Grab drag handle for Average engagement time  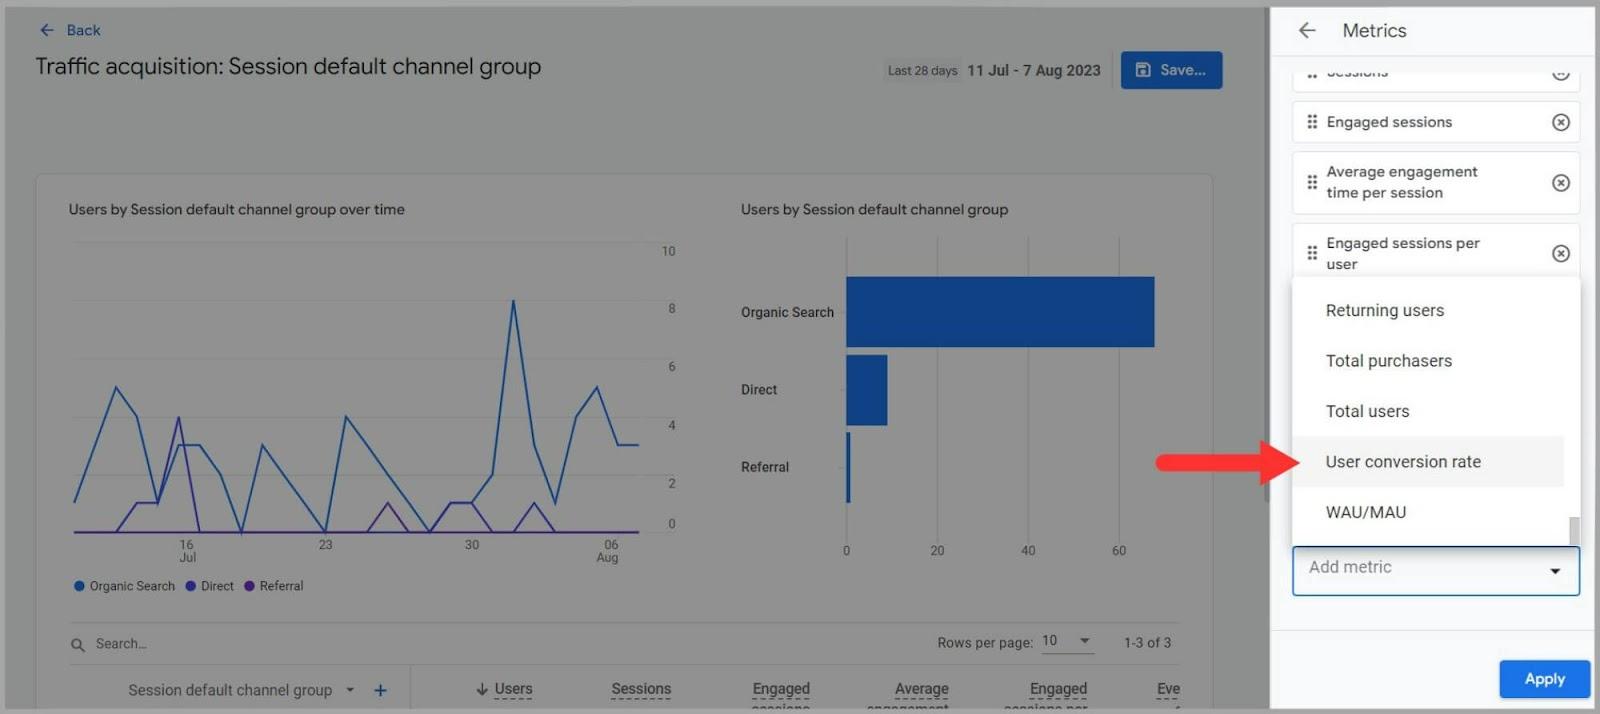[x=1312, y=183]
